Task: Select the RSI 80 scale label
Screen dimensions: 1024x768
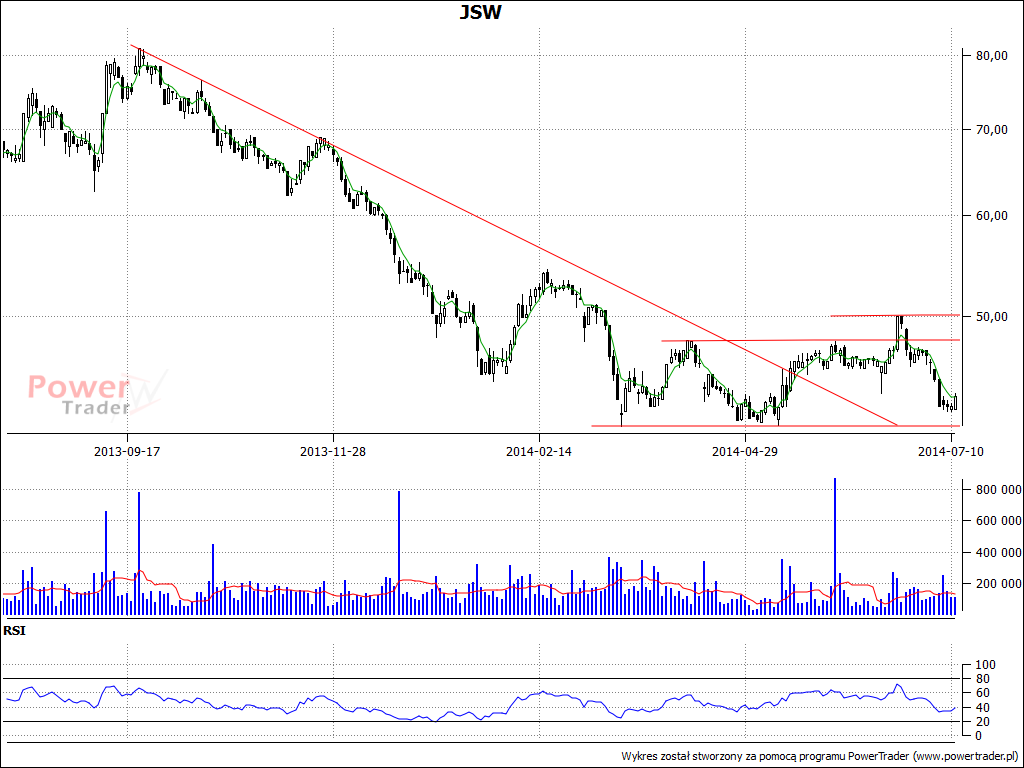Action: click(x=982, y=679)
